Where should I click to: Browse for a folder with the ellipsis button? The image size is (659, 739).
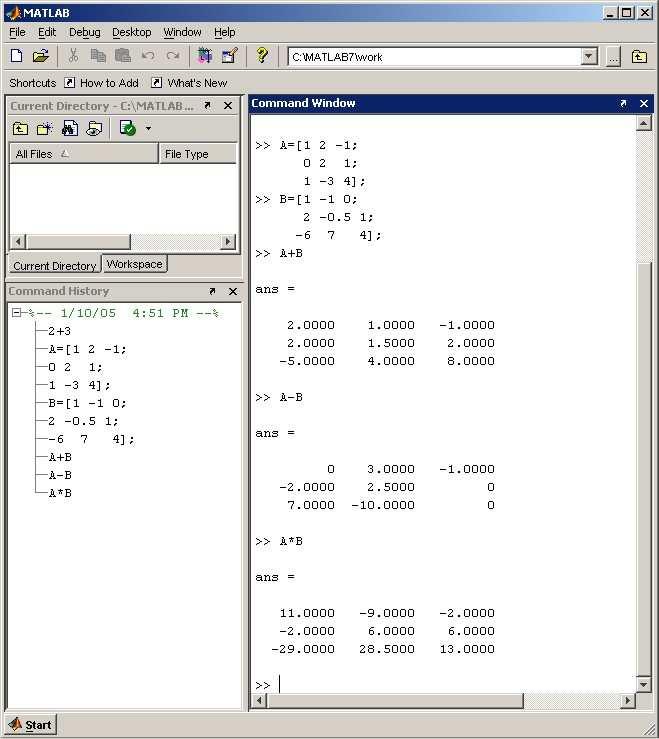point(613,57)
